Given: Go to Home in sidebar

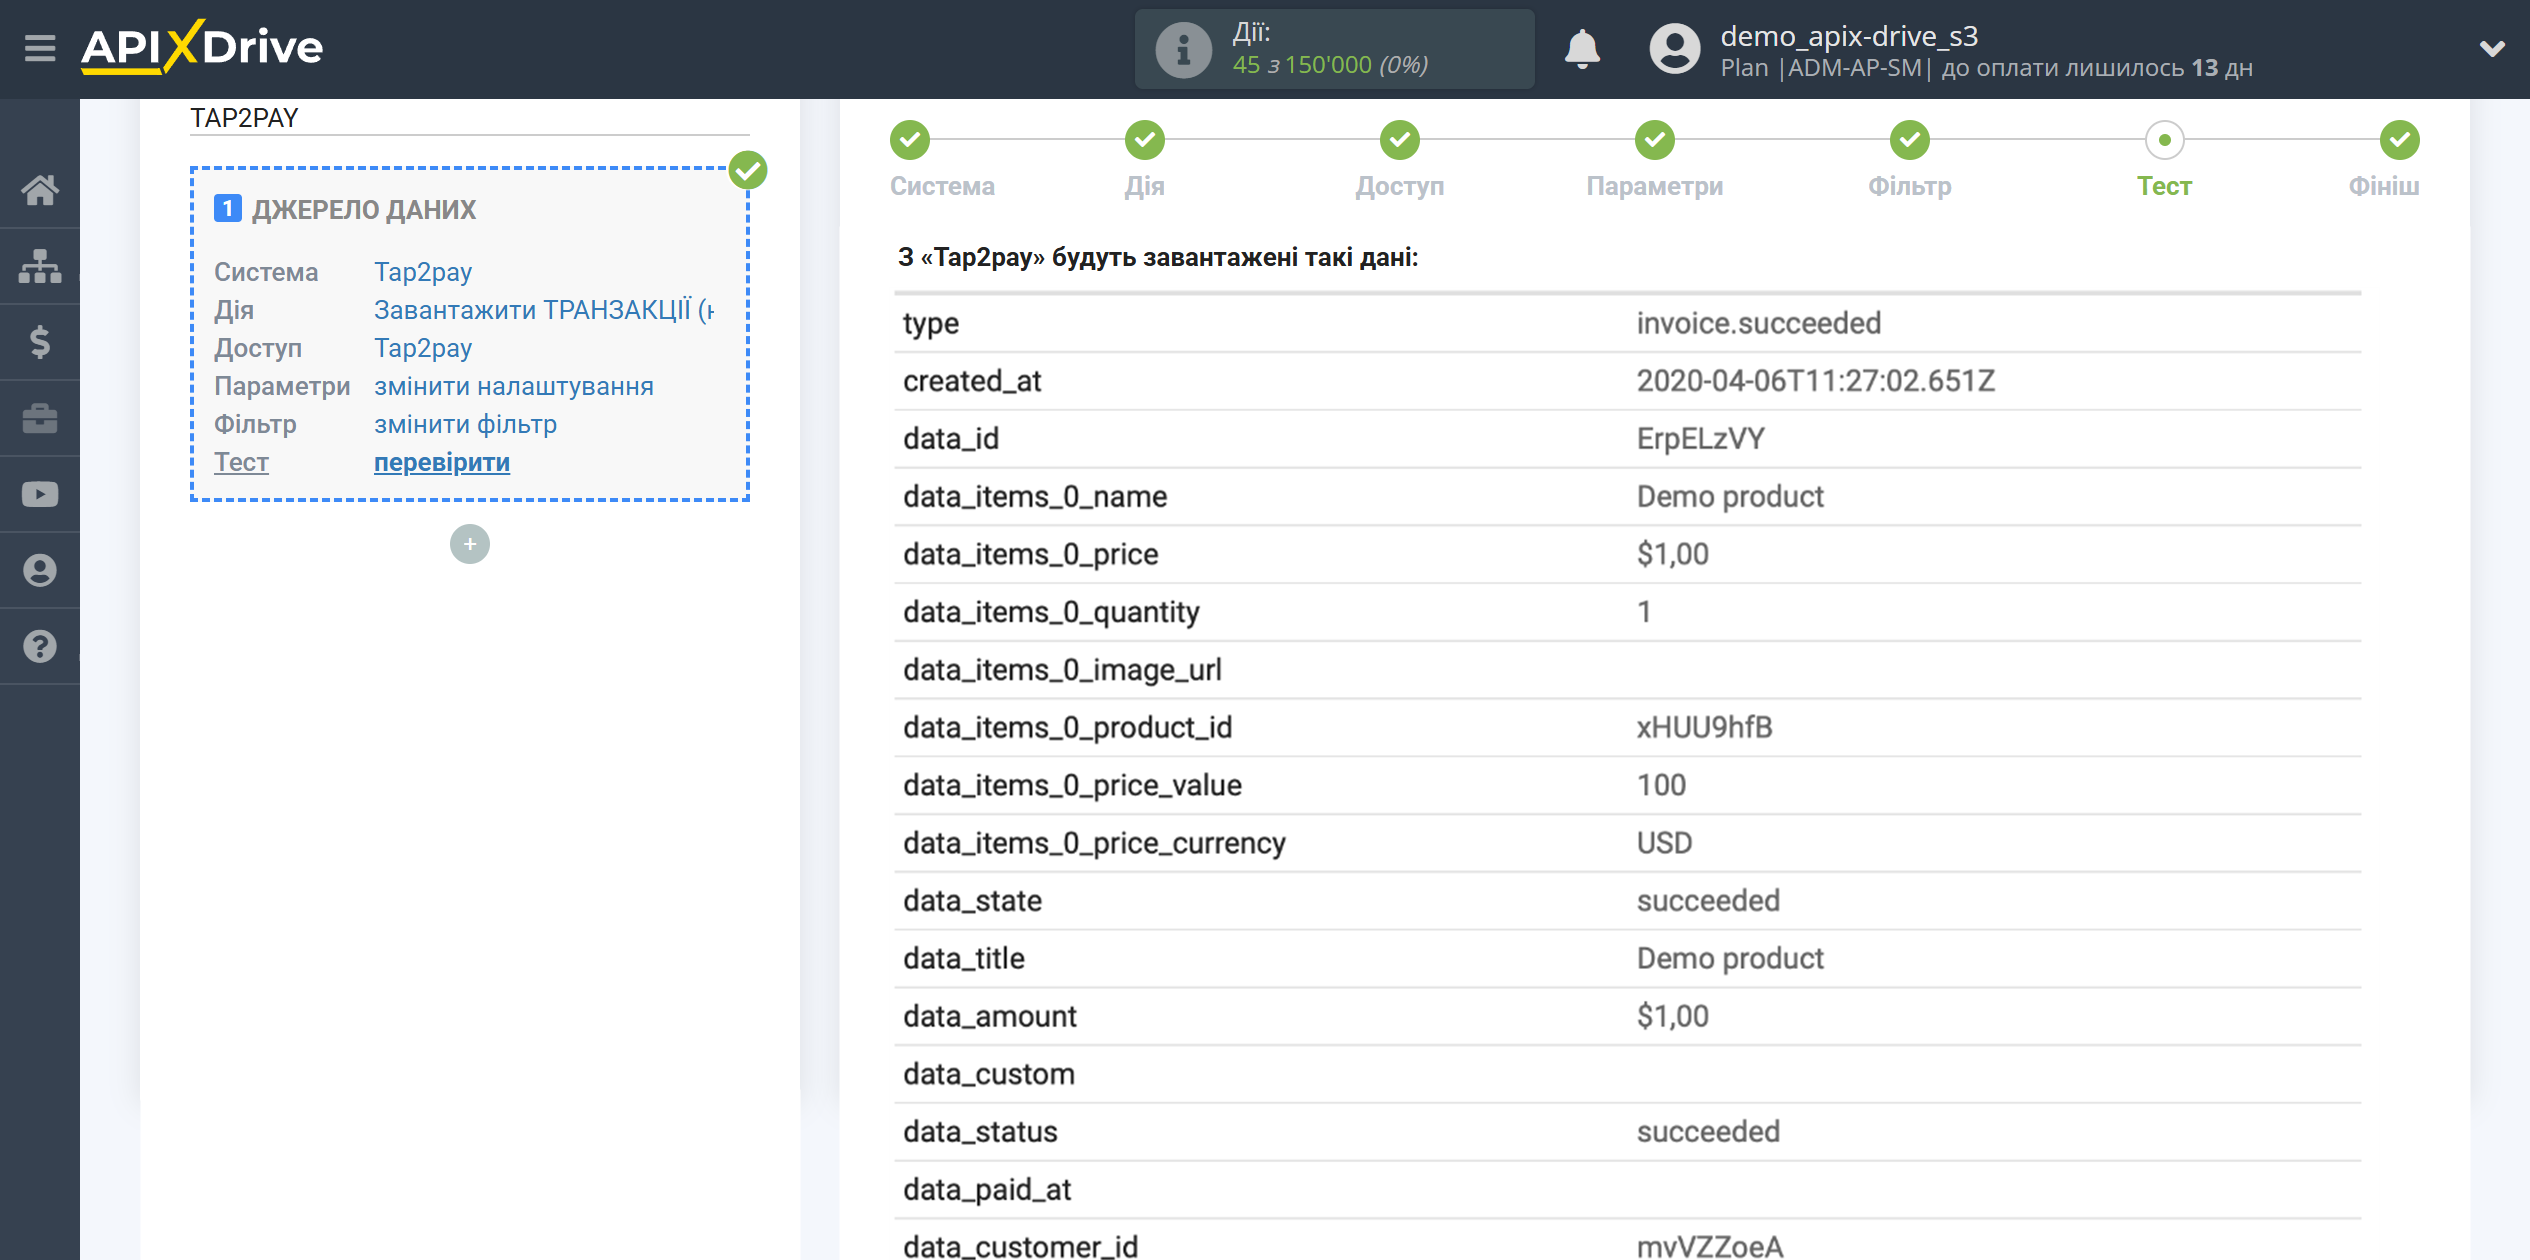Looking at the screenshot, I should [x=40, y=189].
